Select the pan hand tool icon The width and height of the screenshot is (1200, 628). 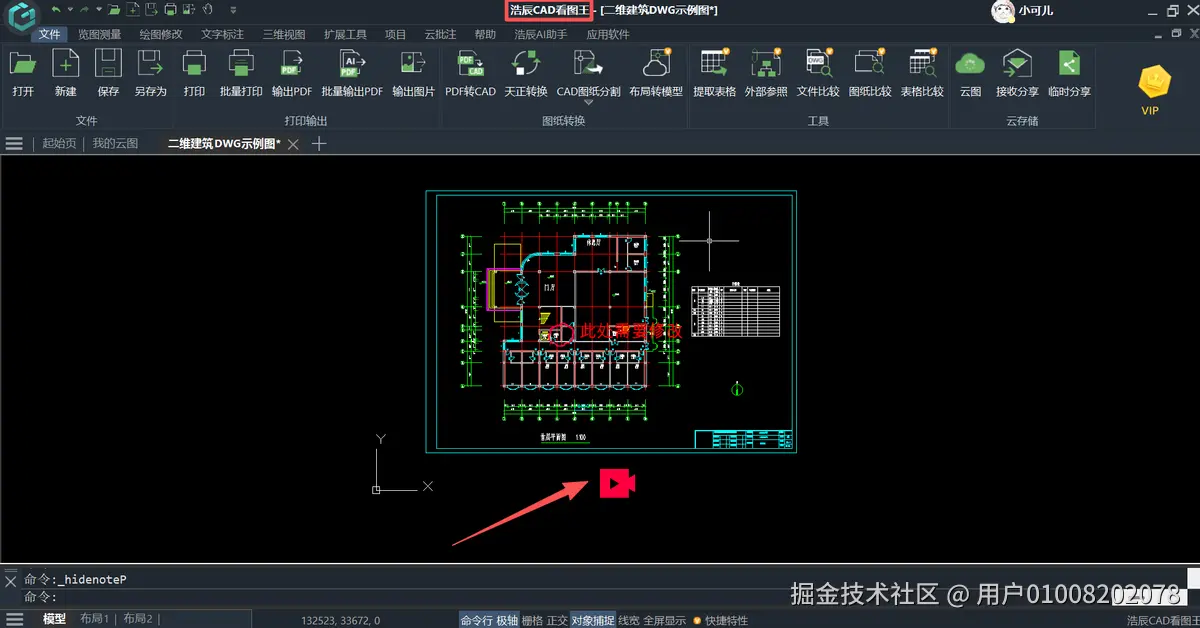pyautogui.click(x=207, y=10)
